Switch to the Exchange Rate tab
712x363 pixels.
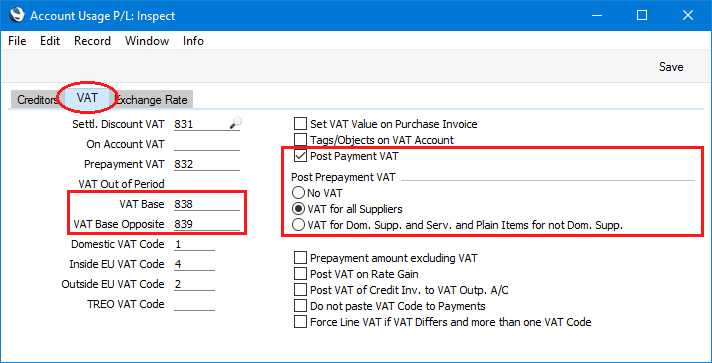click(x=153, y=100)
